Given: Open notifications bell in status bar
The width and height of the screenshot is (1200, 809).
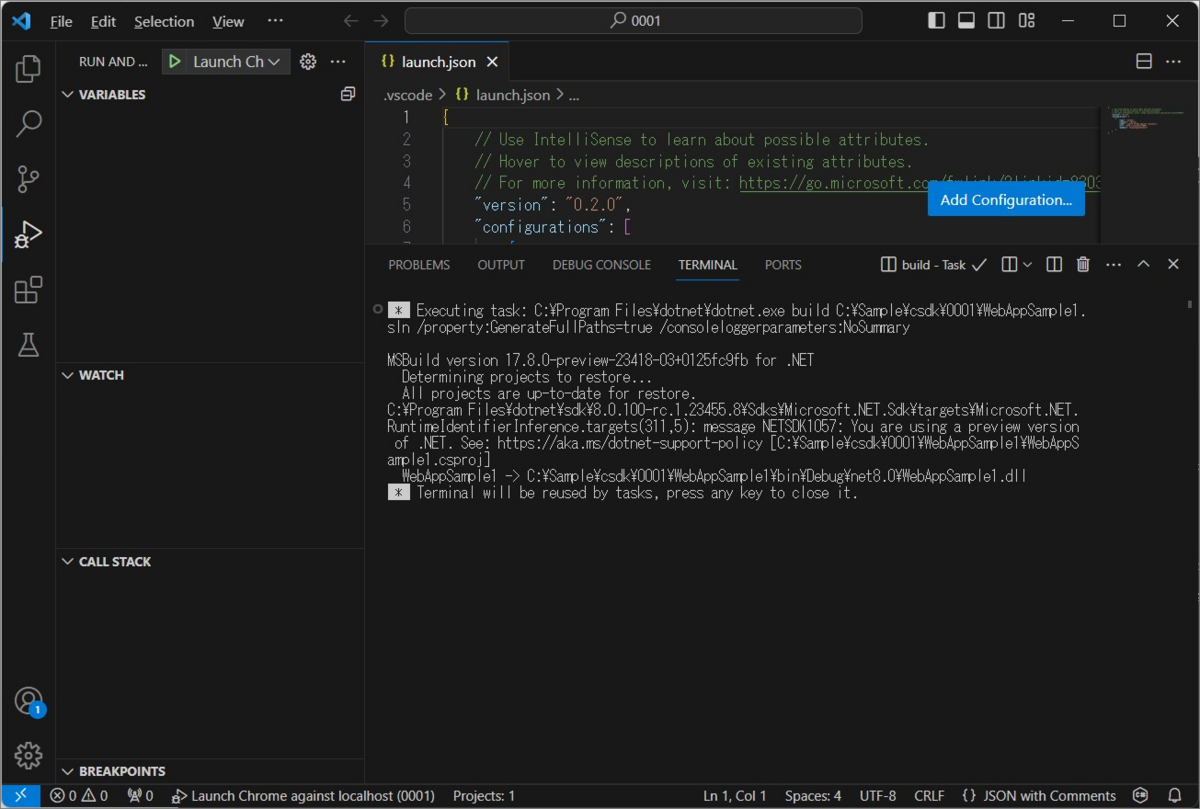Looking at the screenshot, I should click(1175, 796).
